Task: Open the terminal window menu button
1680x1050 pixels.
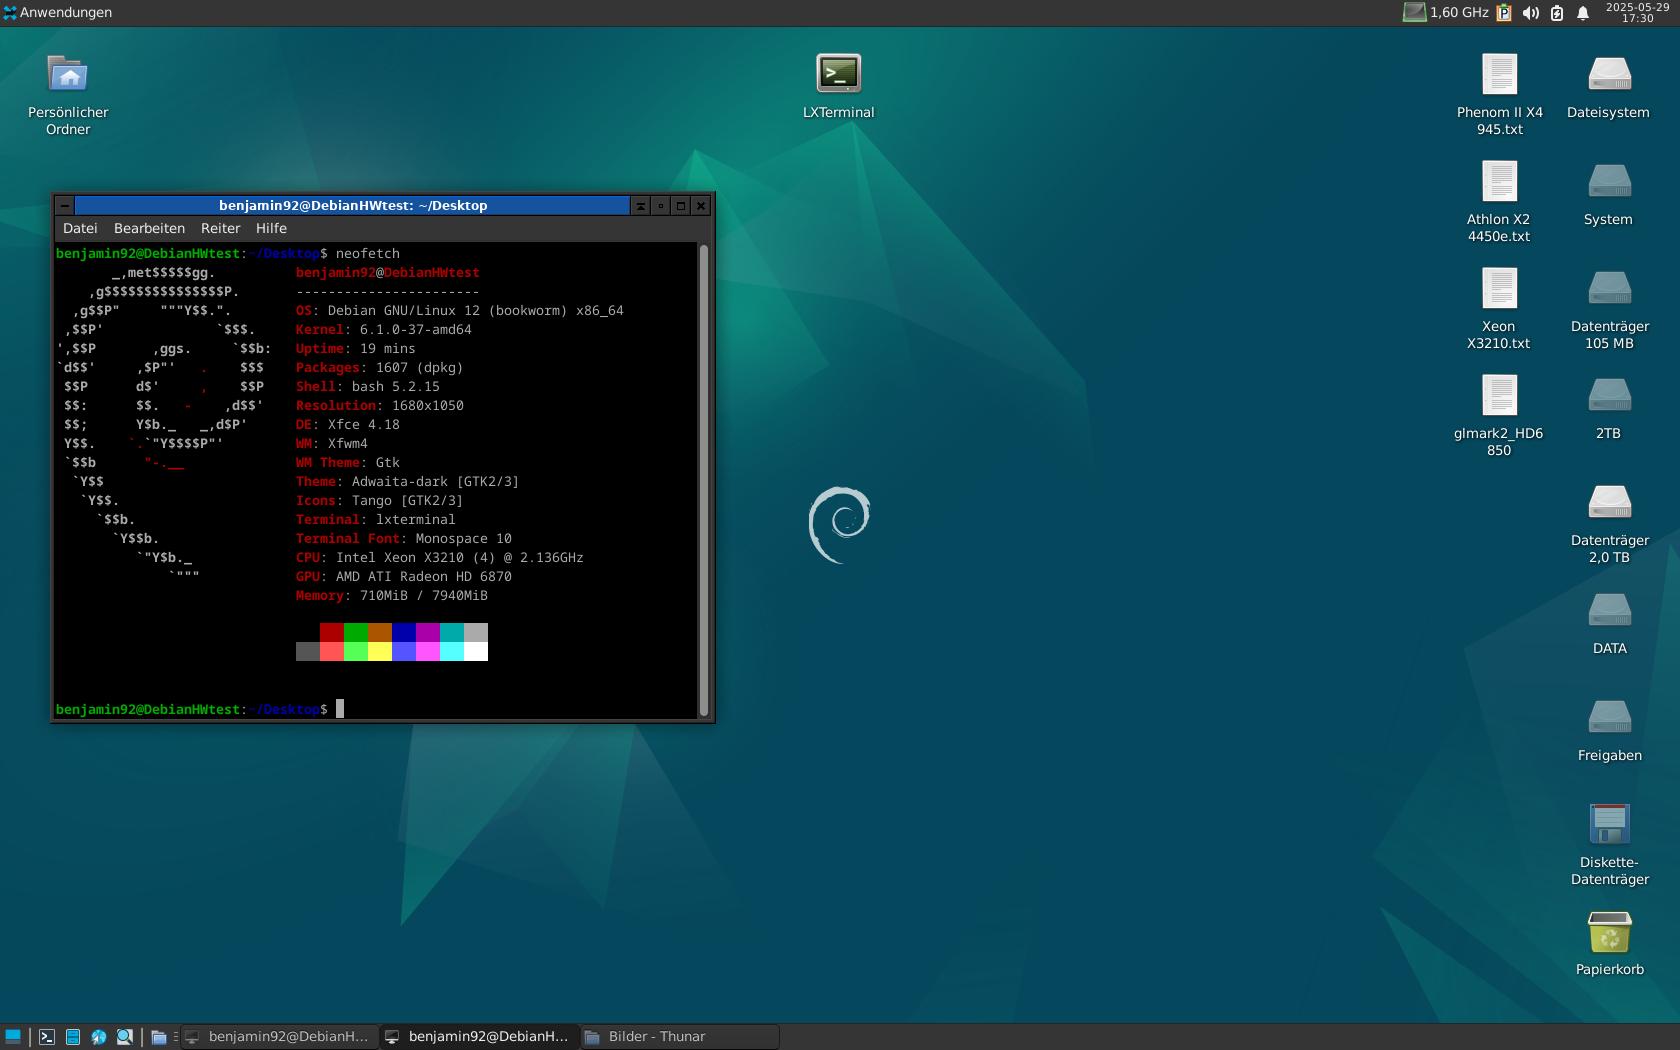Action: [65, 205]
